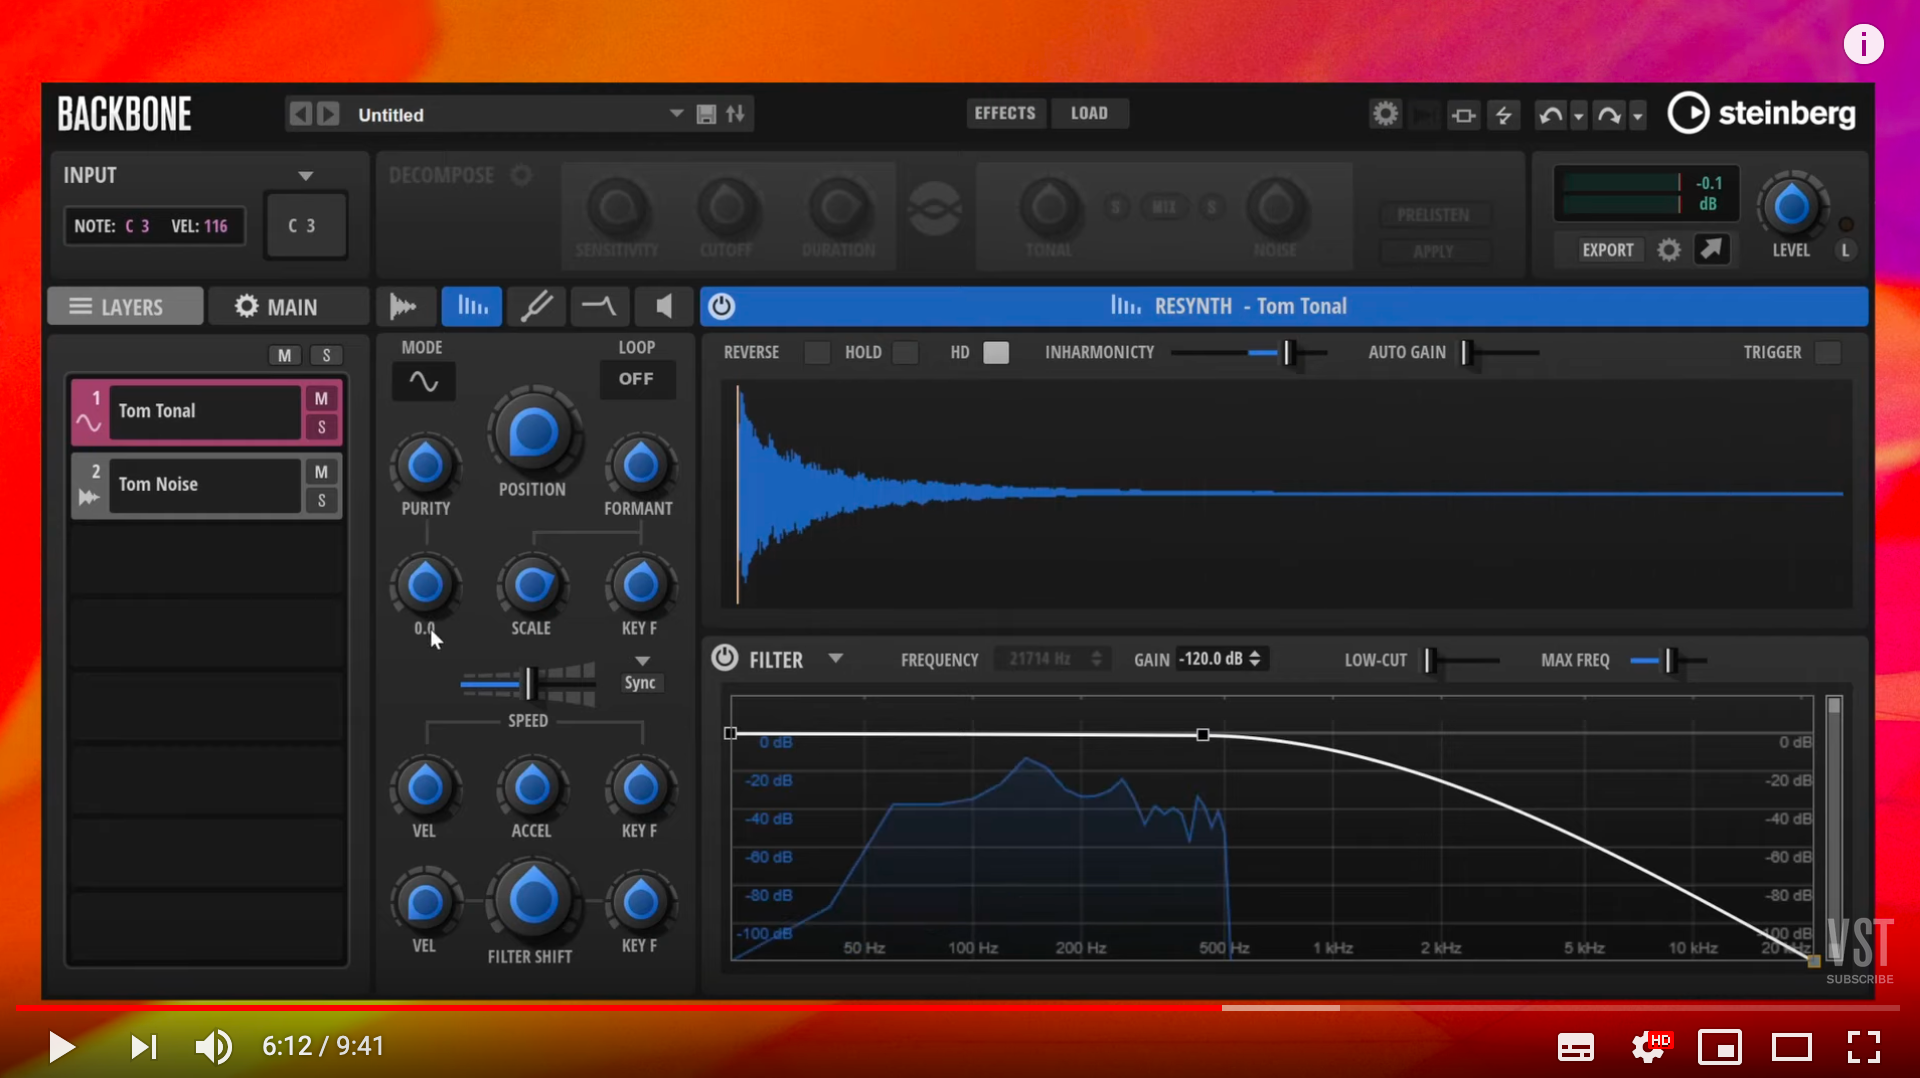The image size is (1920, 1078).
Task: Mute the Tom Noise layer
Action: (x=321, y=471)
